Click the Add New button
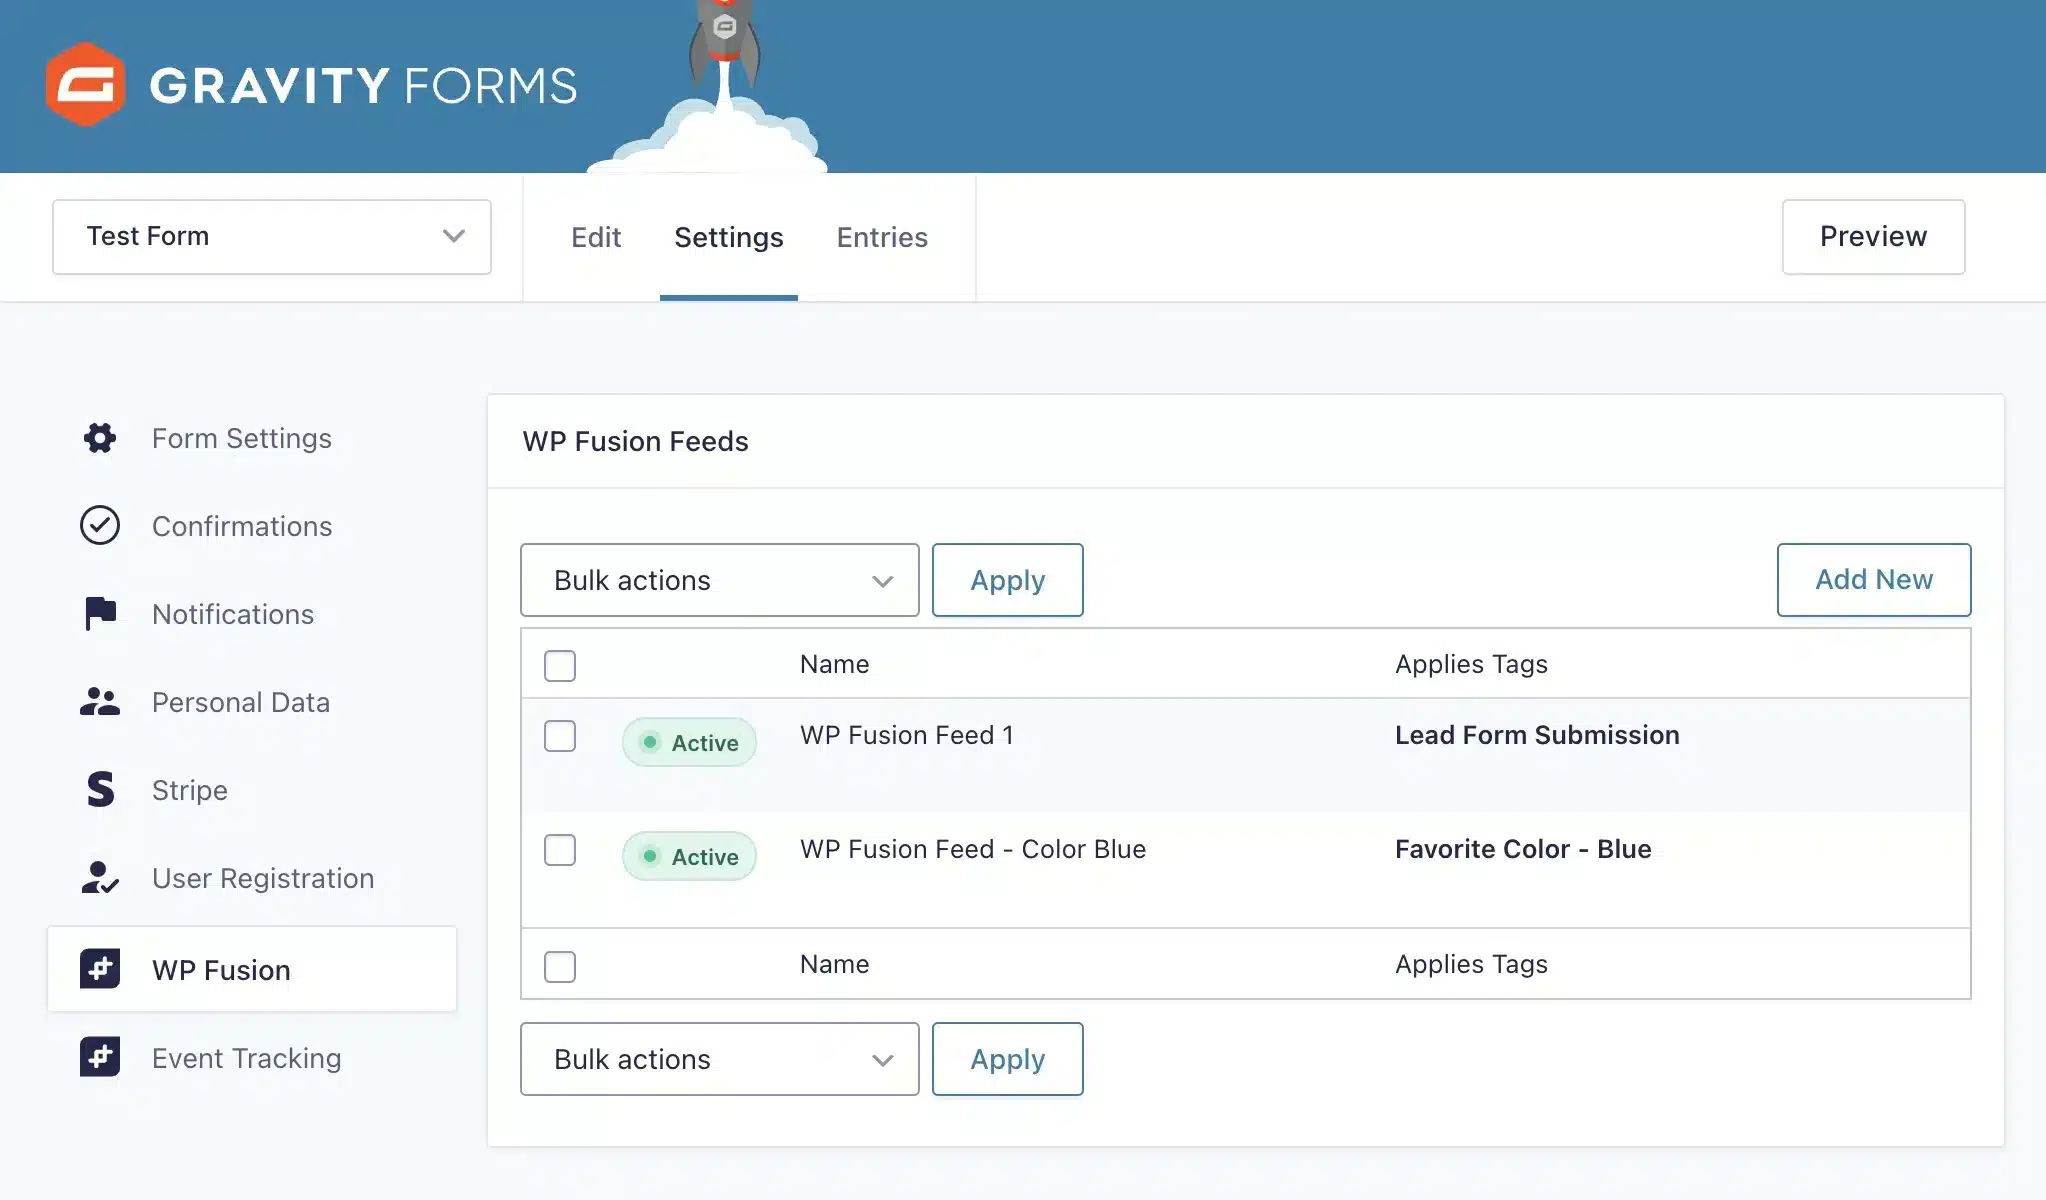 tap(1873, 580)
